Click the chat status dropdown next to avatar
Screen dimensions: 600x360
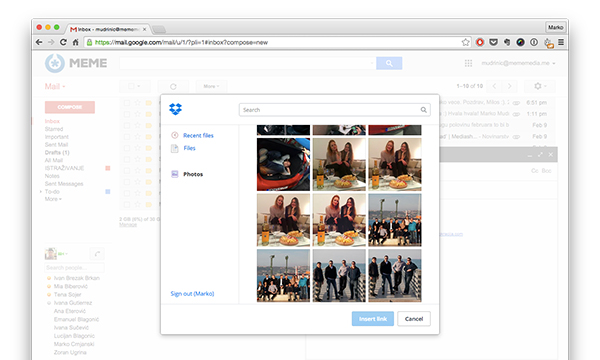click(x=63, y=254)
